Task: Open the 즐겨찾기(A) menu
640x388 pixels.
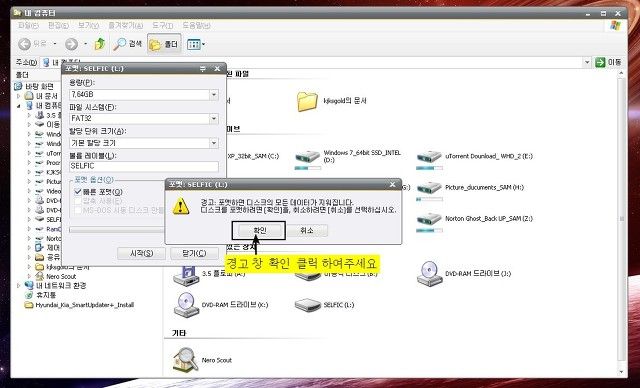Action: (125, 25)
